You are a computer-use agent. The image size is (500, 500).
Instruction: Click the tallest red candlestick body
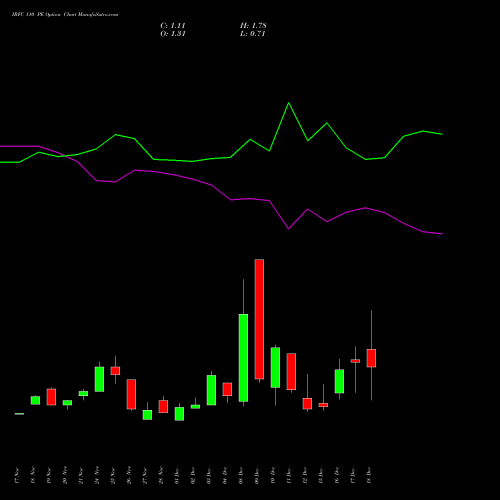[259, 319]
